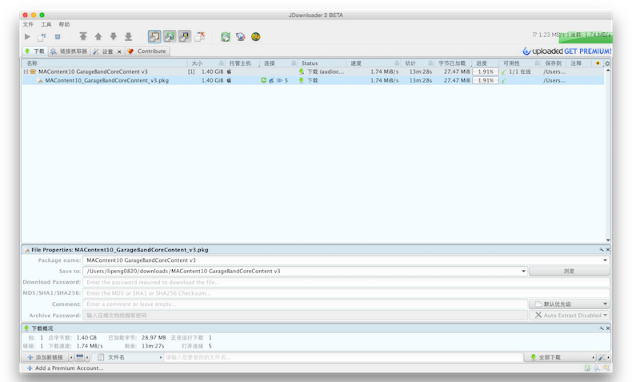Image resolution: width=632 pixels, height=382 pixels.
Task: Click the 1.91% progress bar of the pkg file row
Action: pyautogui.click(x=486, y=81)
